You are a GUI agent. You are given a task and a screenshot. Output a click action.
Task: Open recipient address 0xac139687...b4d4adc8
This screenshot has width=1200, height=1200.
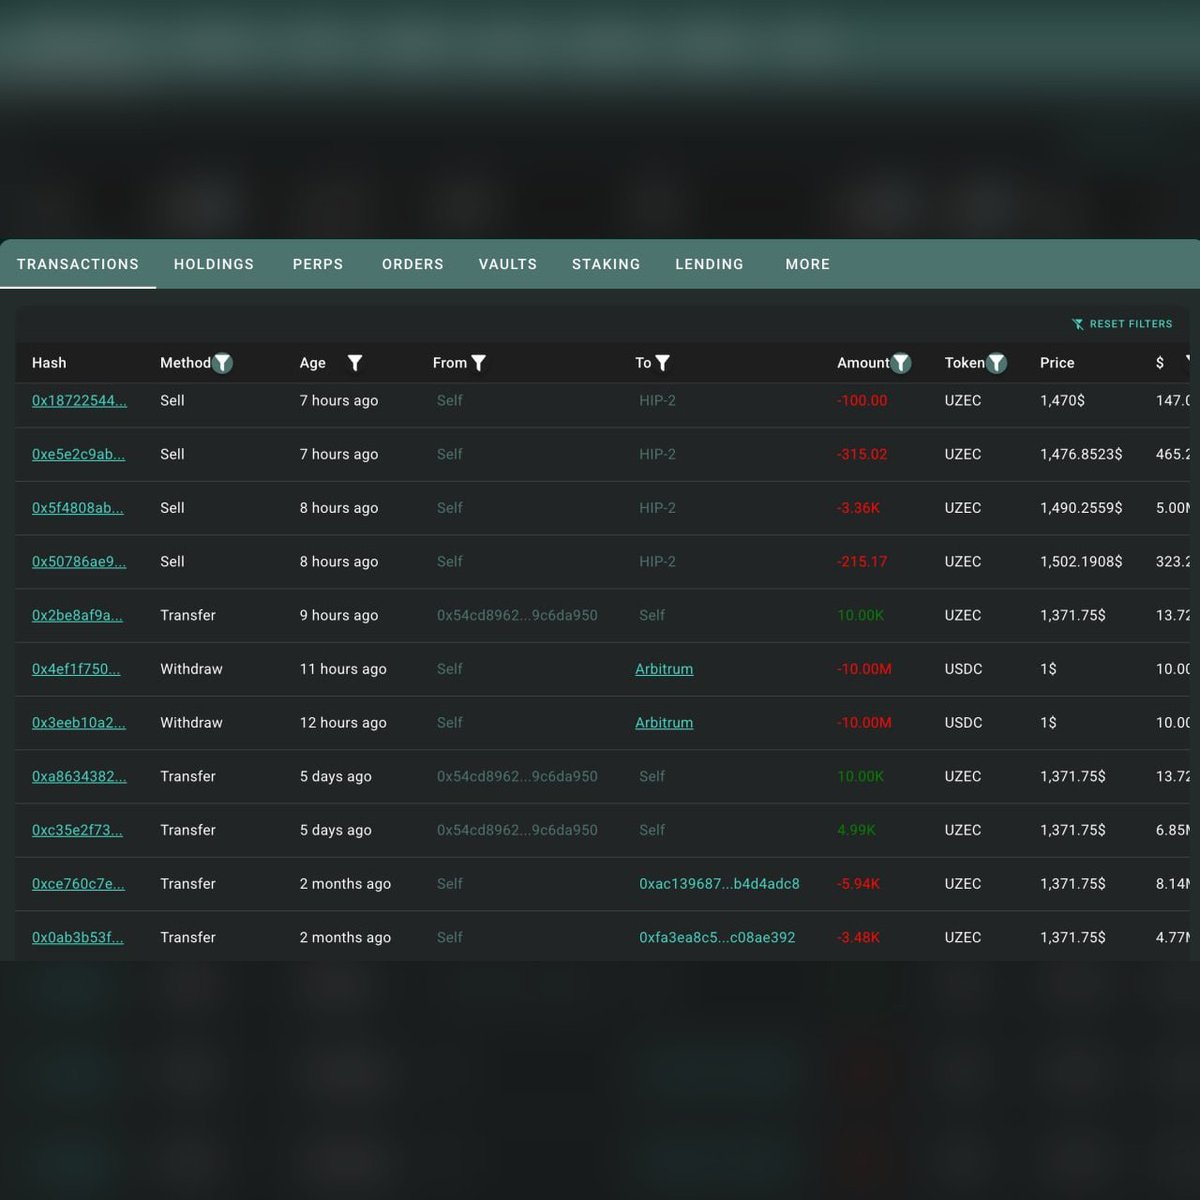coord(719,884)
